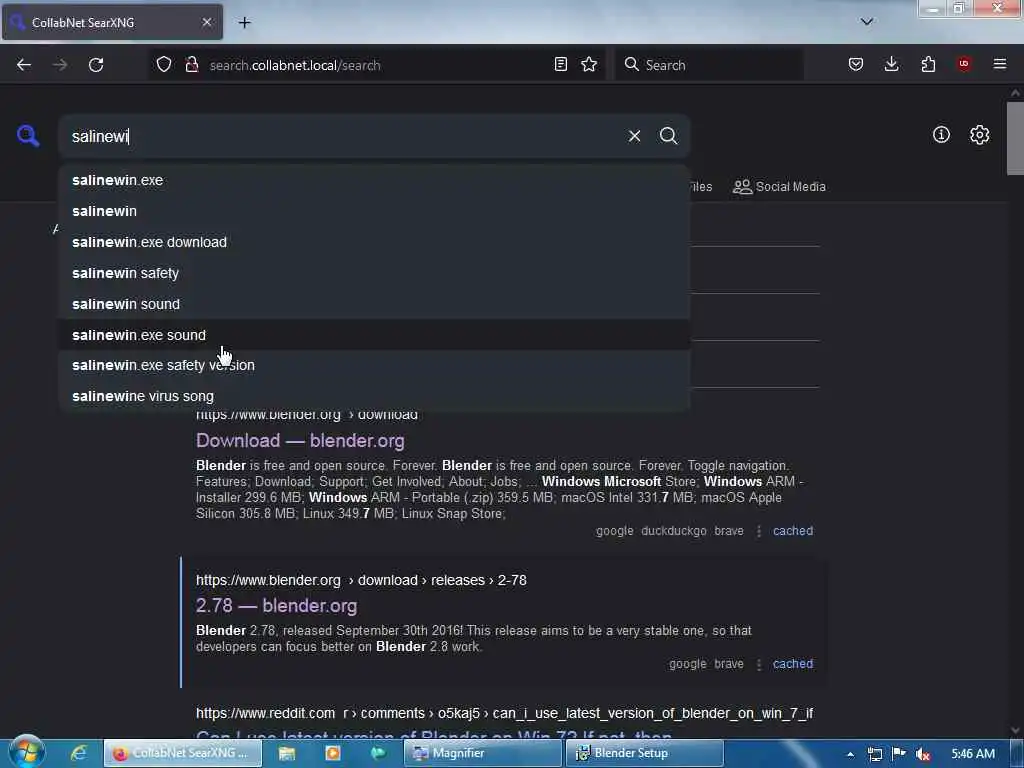Go back to the previous page
The width and height of the screenshot is (1024, 768).
(x=24, y=65)
